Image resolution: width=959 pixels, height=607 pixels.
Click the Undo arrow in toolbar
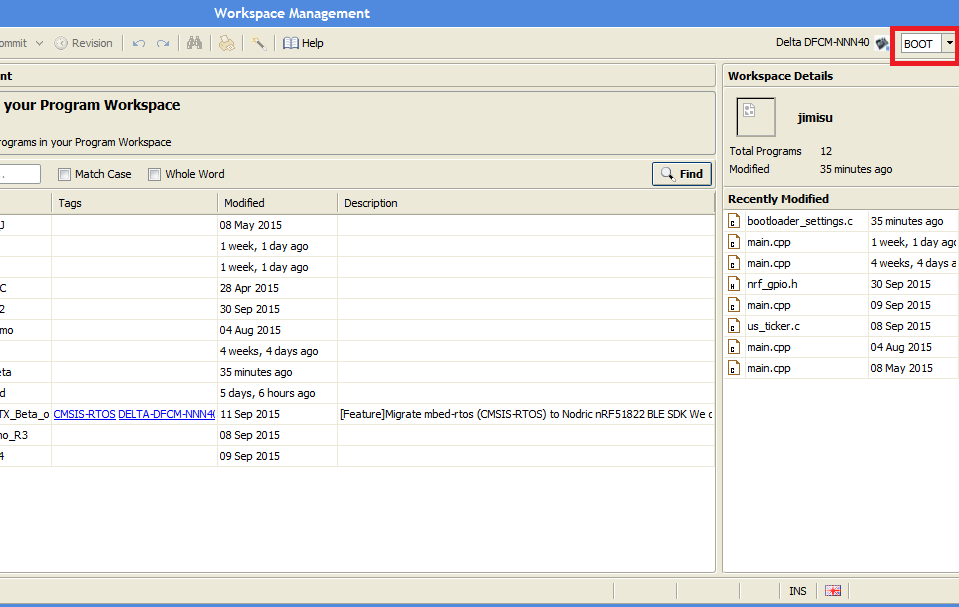point(139,43)
